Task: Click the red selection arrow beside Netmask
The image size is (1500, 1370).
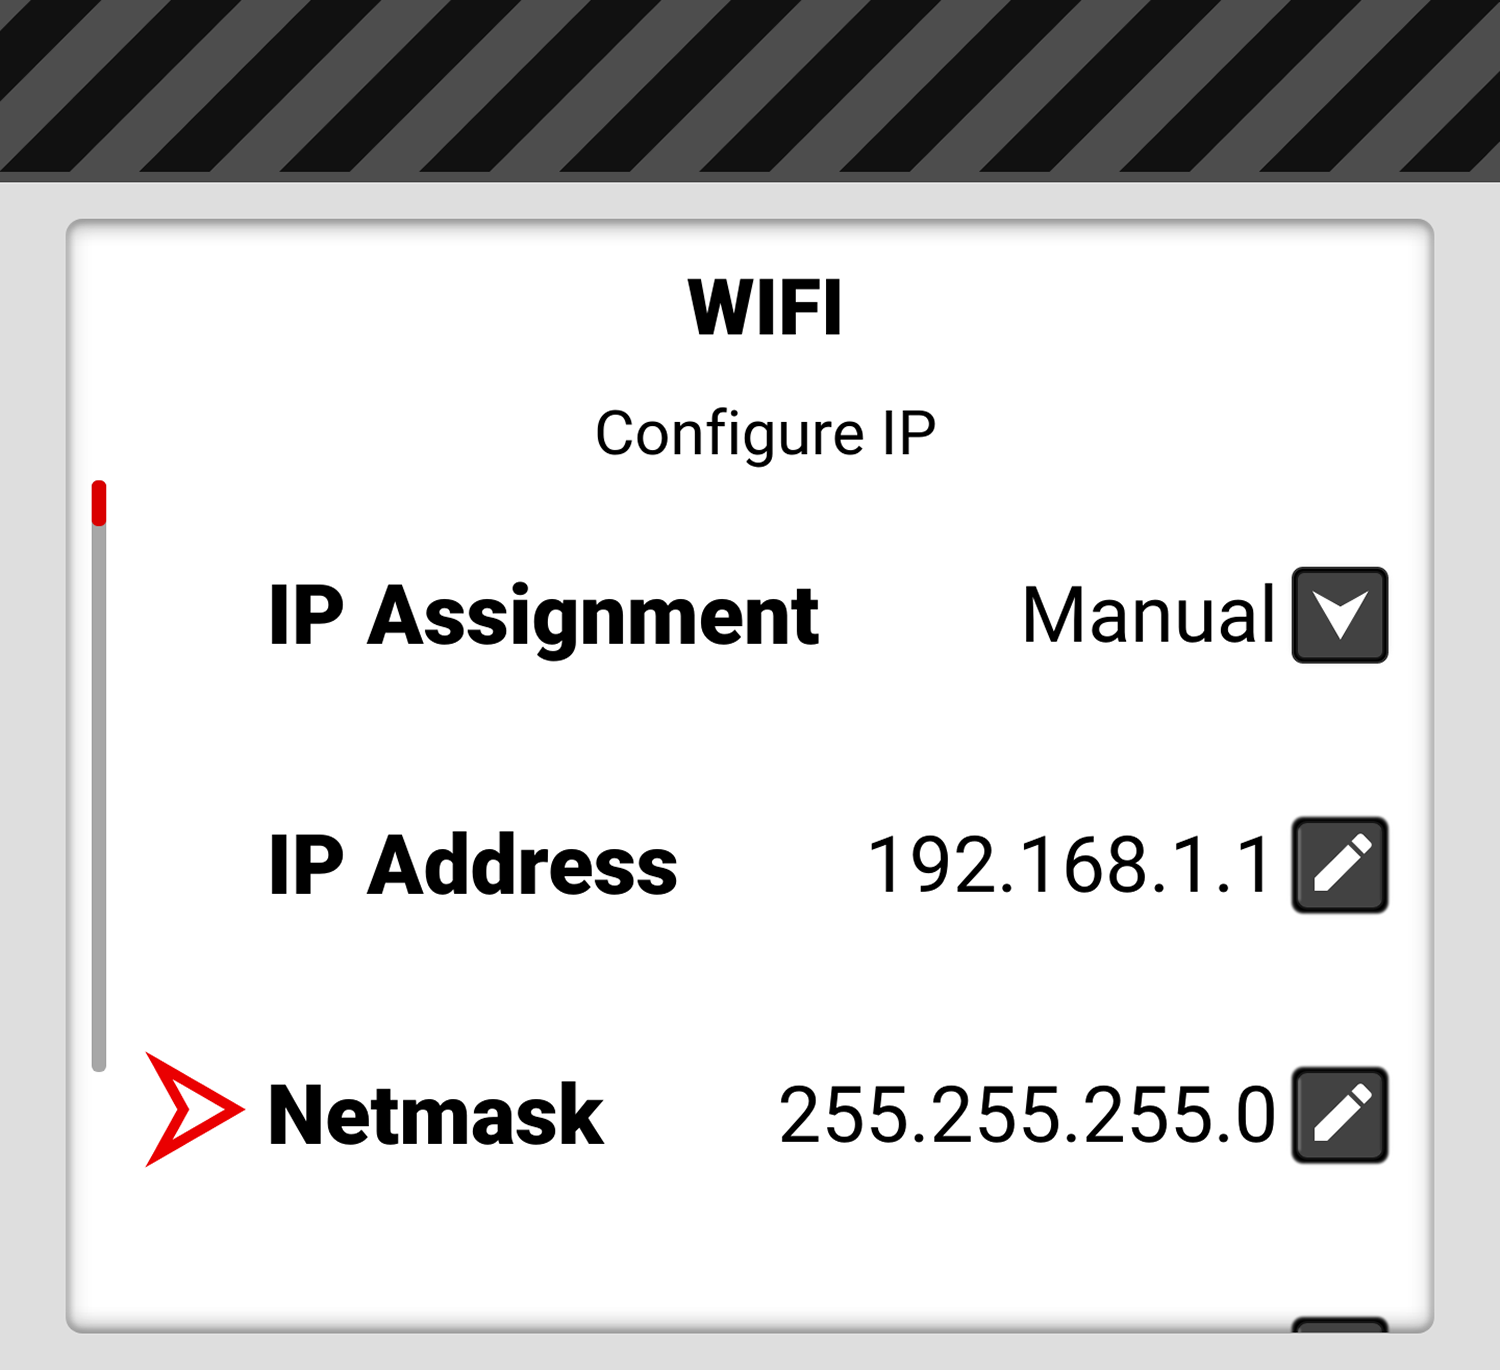Action: click(193, 1109)
